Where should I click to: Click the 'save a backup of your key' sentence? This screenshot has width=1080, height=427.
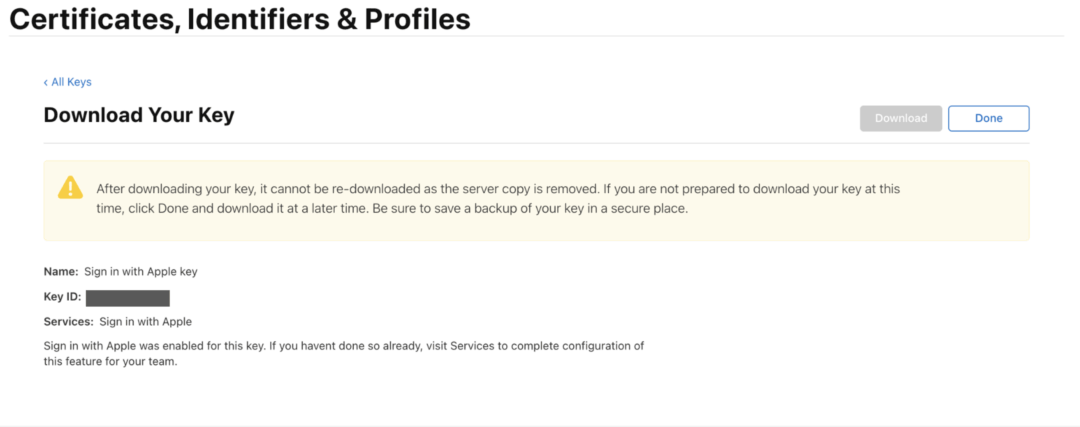pyautogui.click(x=530, y=209)
